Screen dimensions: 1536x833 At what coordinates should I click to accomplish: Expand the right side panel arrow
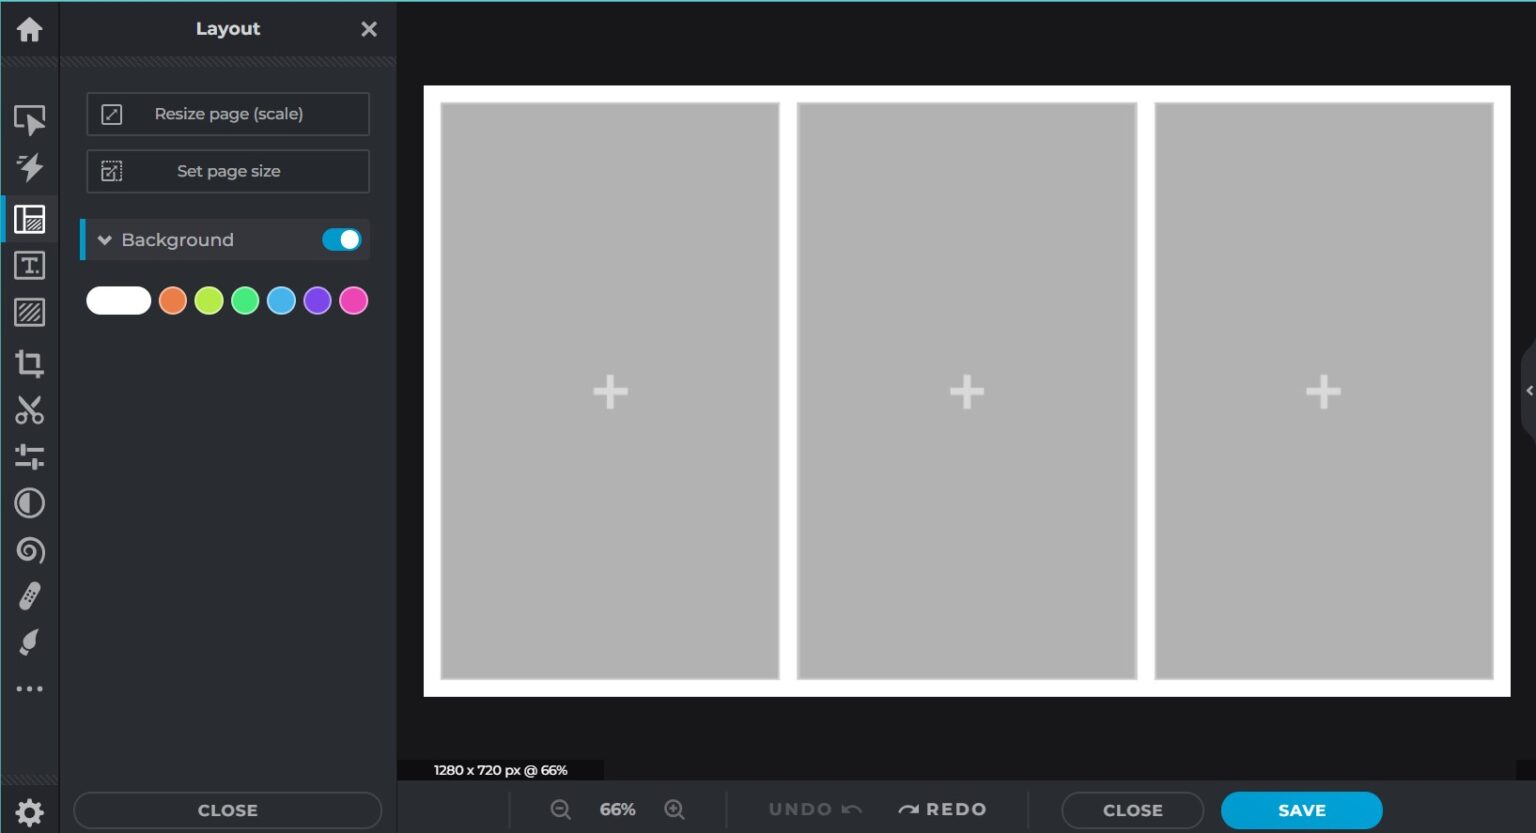click(x=1528, y=391)
